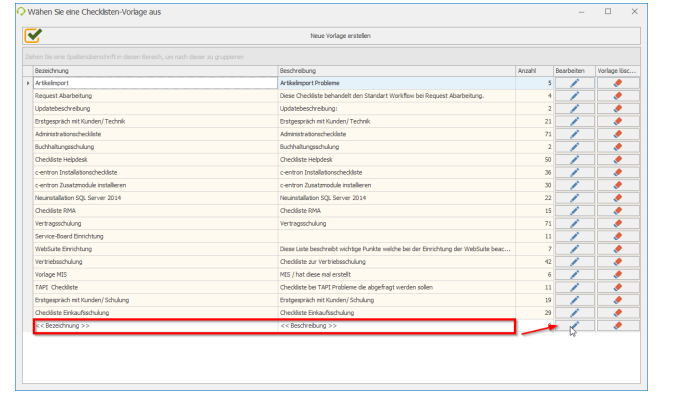Click the pencil edit icon for Artikelimport

(575, 83)
